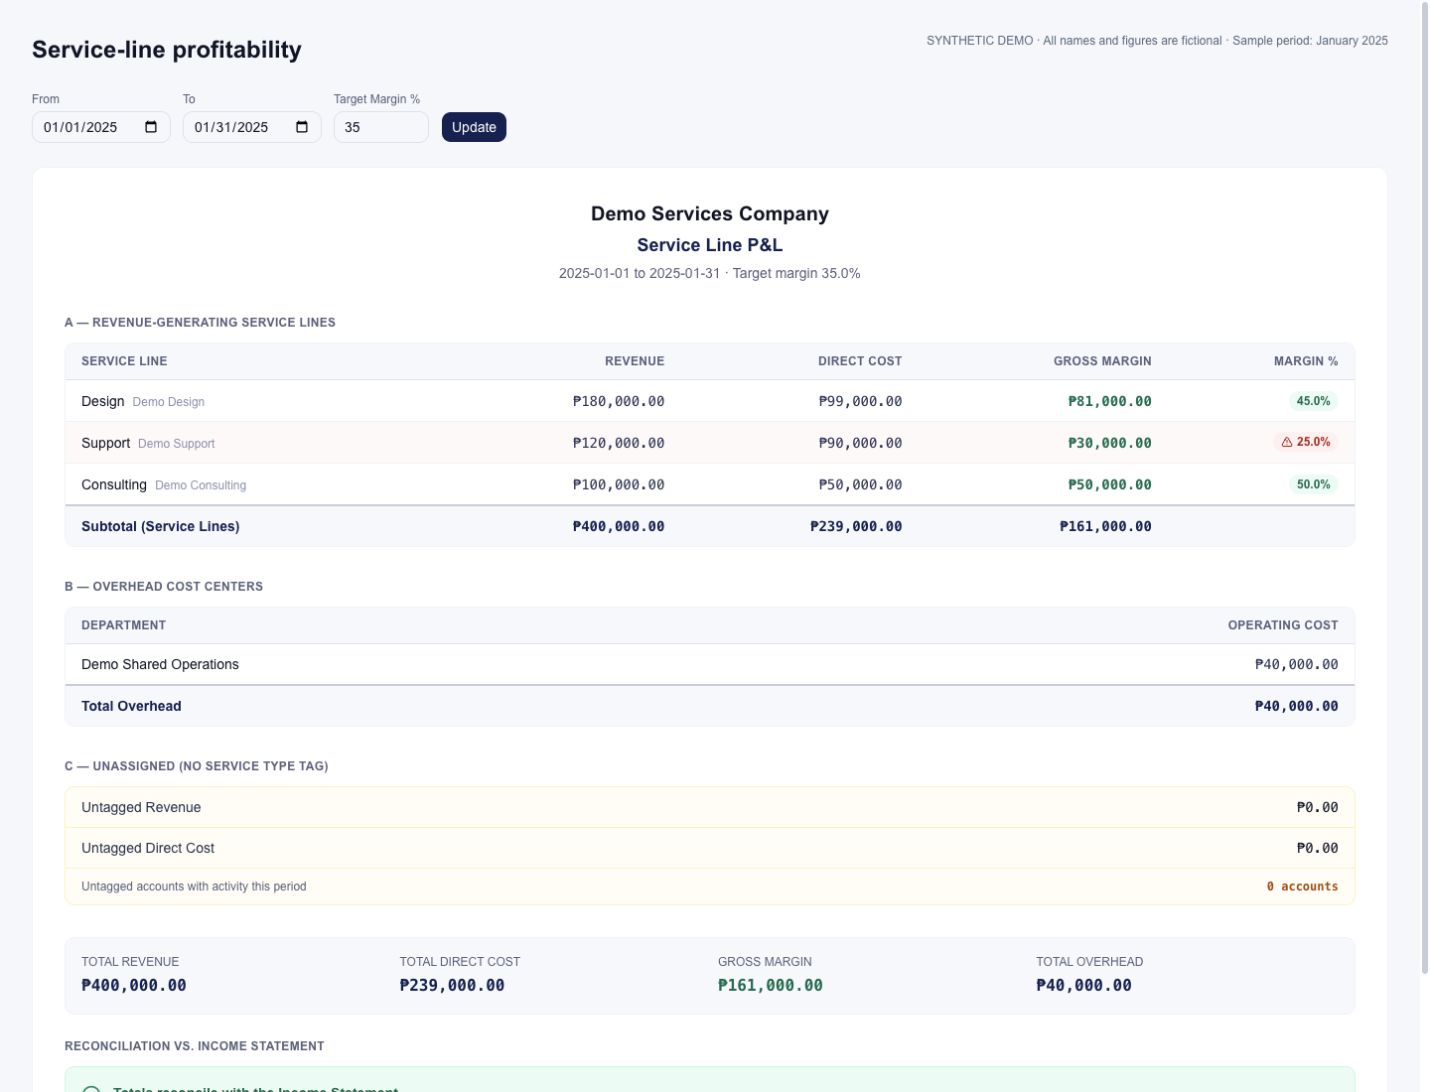The image size is (1430, 1092).
Task: Click Untagged Revenue row label
Action: 141,807
